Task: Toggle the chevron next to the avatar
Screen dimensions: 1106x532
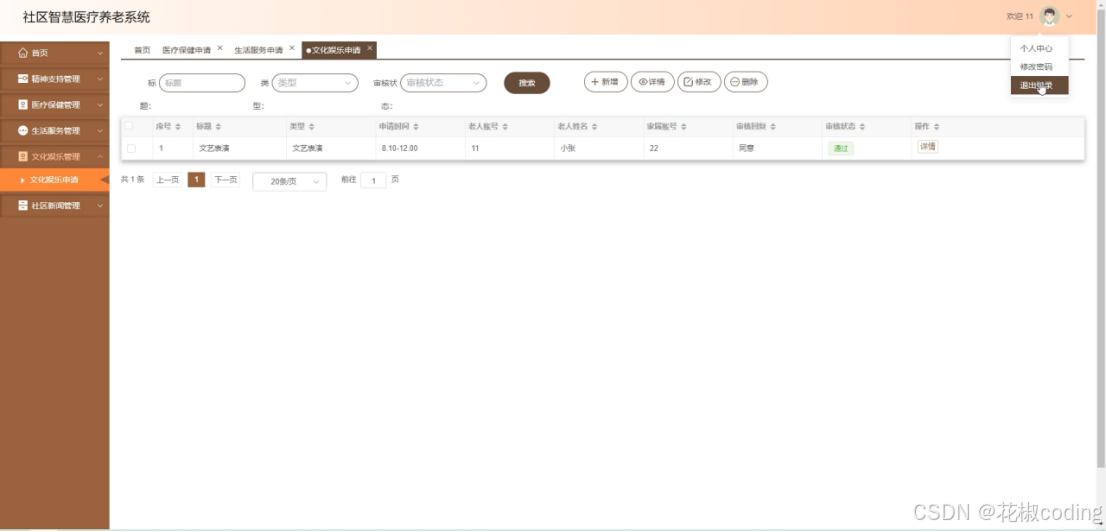Action: pos(1069,16)
